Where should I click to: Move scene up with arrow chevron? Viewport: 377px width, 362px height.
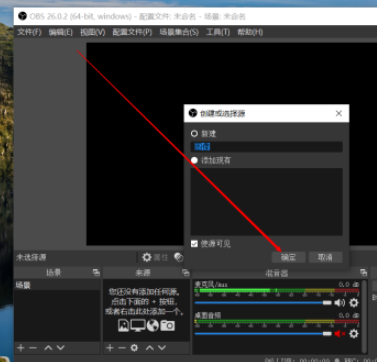coord(49,348)
